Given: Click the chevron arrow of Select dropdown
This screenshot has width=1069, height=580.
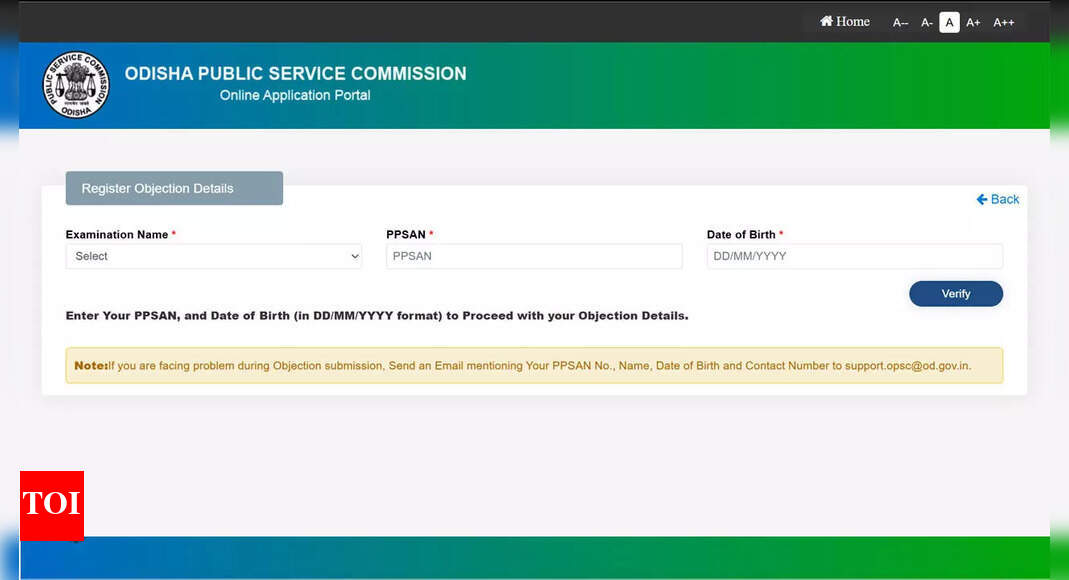Looking at the screenshot, I should (354, 257).
